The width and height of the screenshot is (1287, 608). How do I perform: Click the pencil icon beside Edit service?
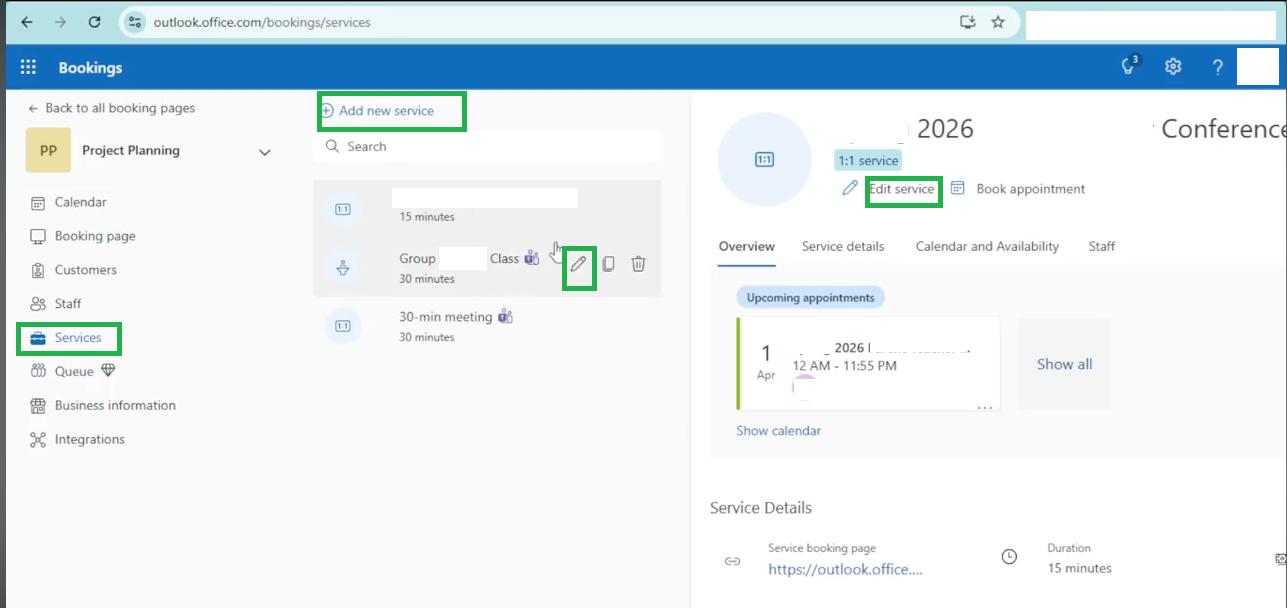850,188
